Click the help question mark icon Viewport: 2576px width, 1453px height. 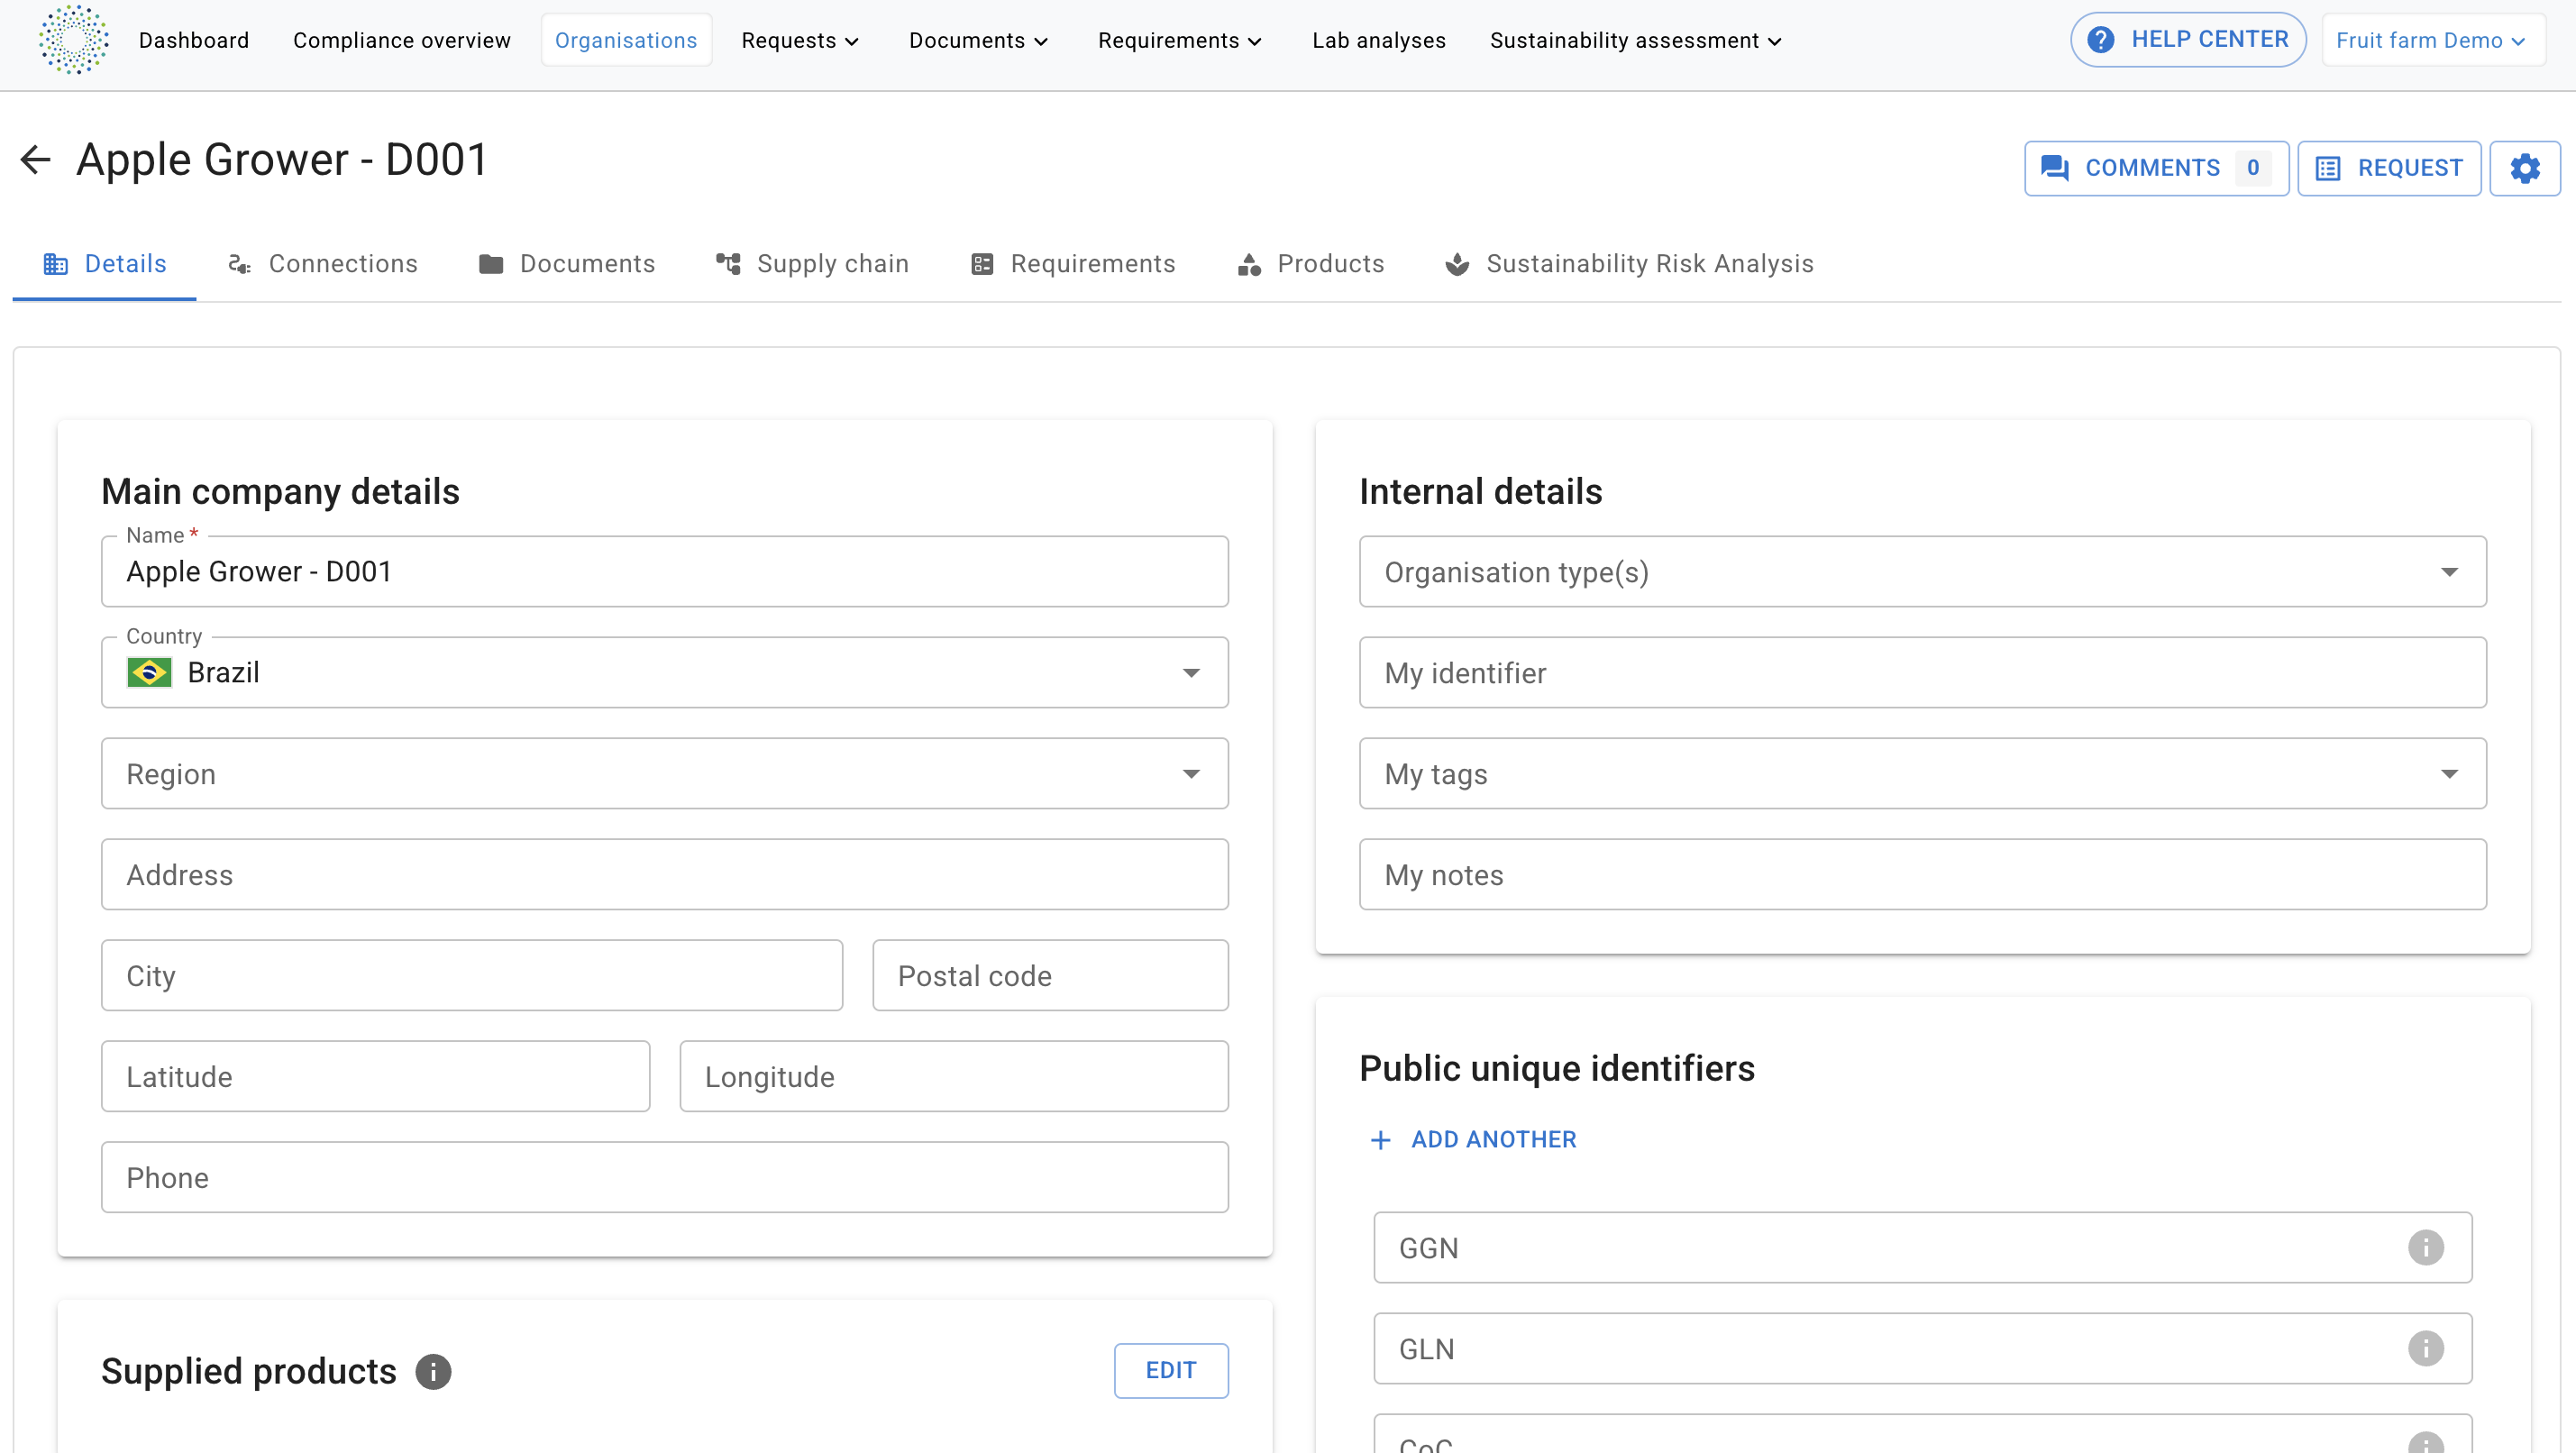(x=2100, y=40)
